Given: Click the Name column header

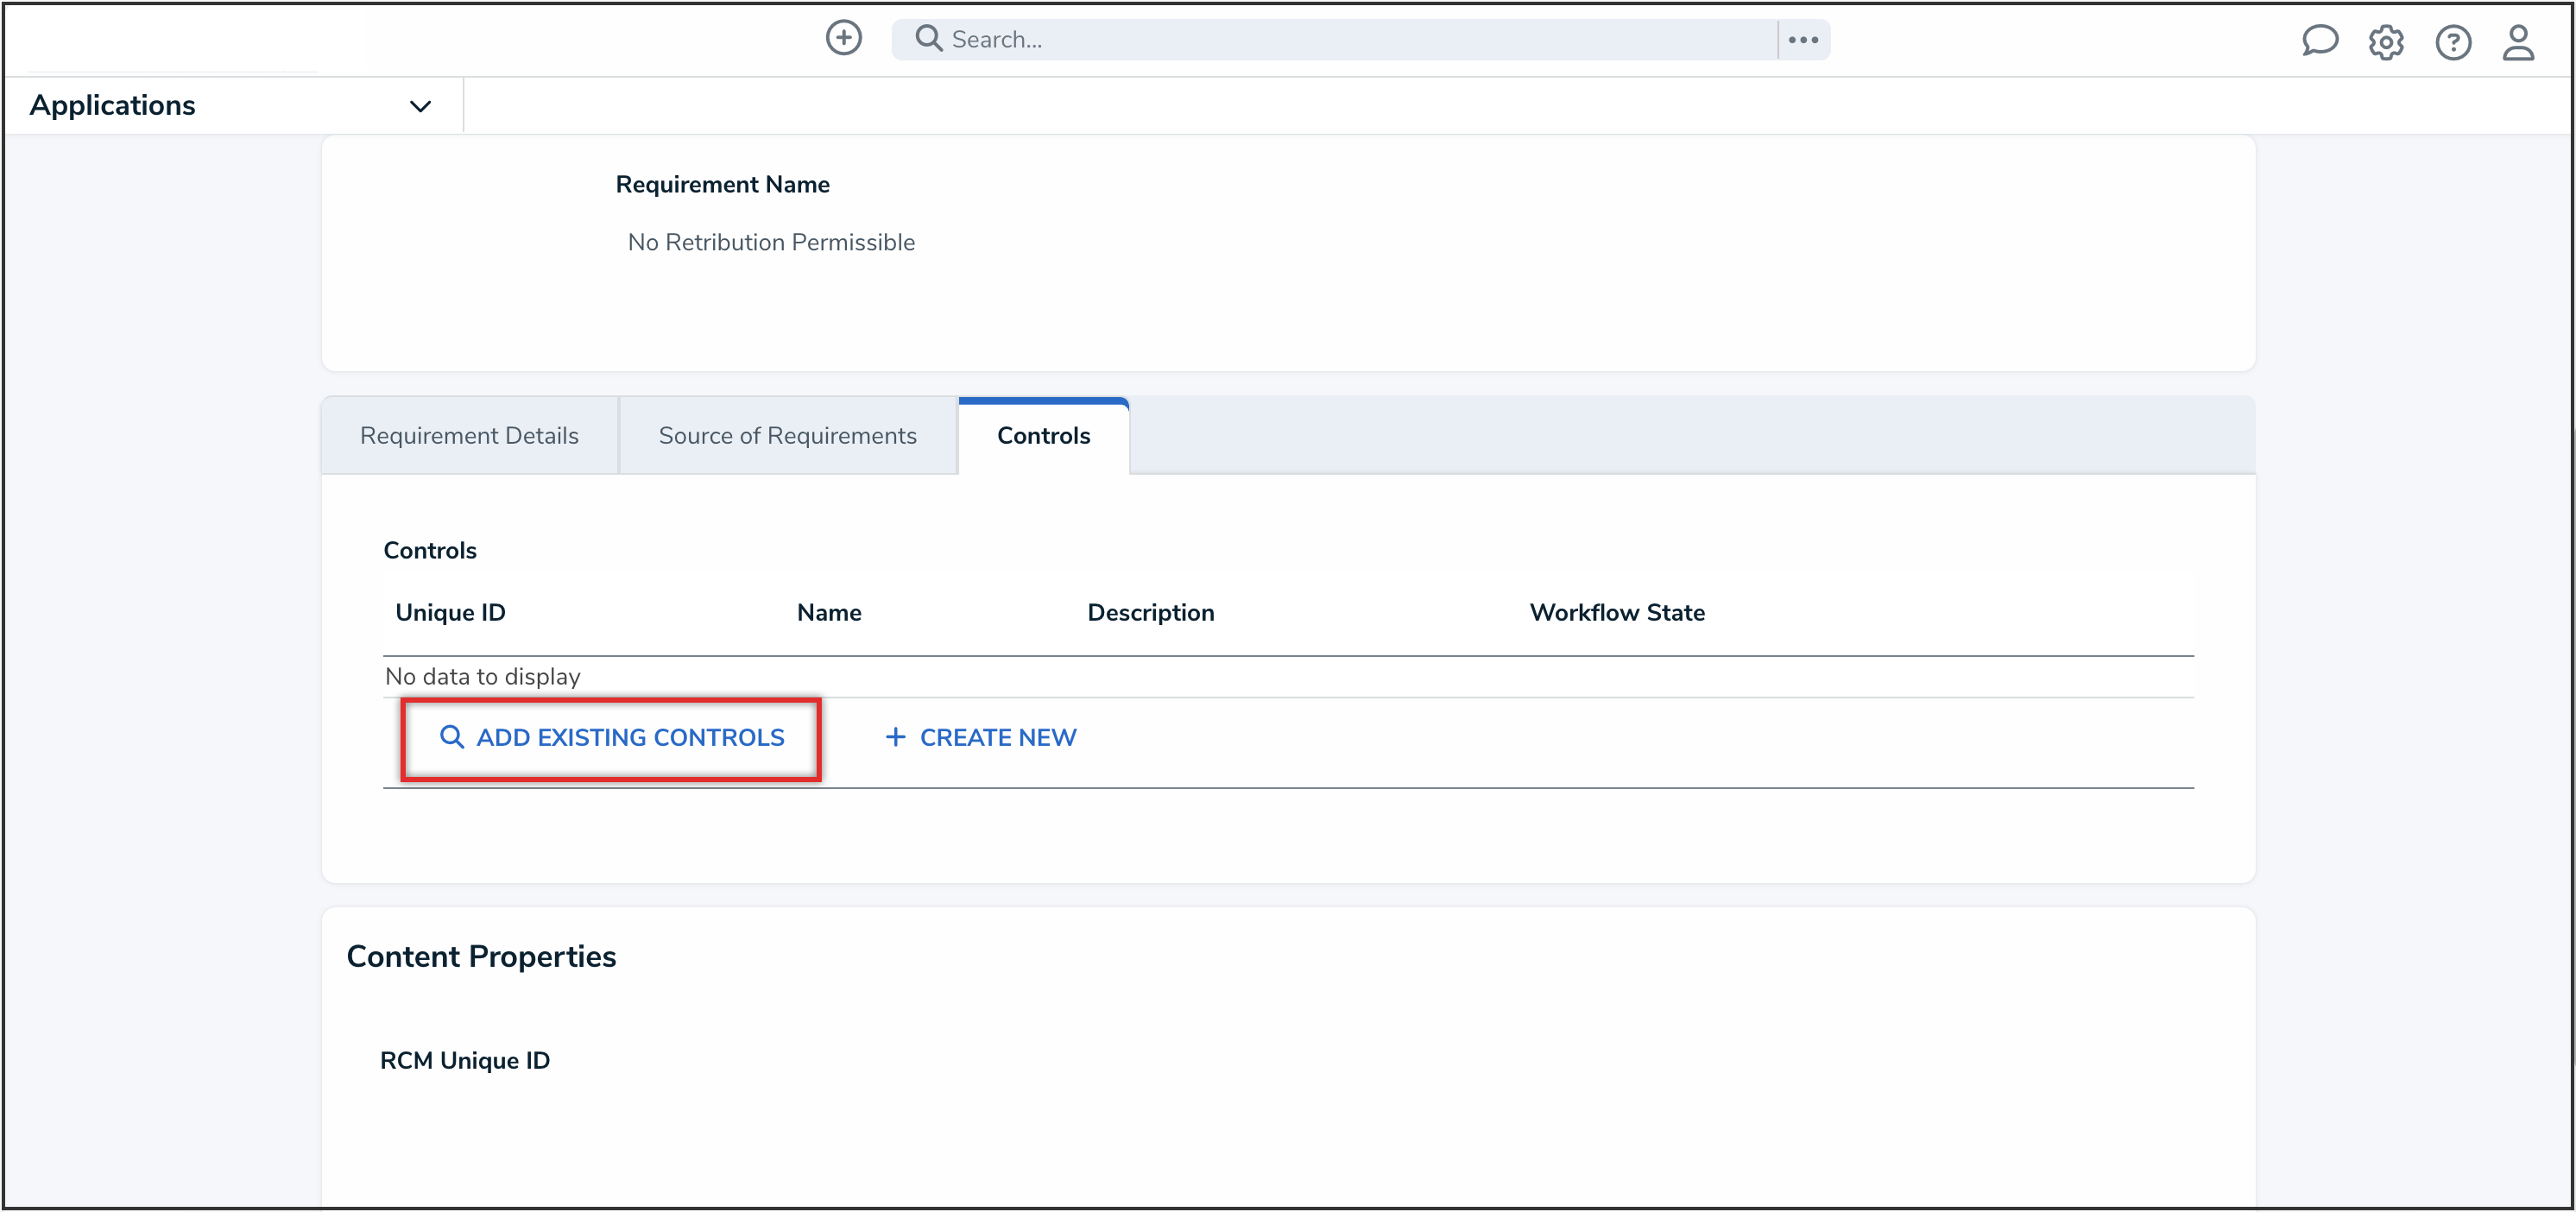Looking at the screenshot, I should (x=829, y=612).
